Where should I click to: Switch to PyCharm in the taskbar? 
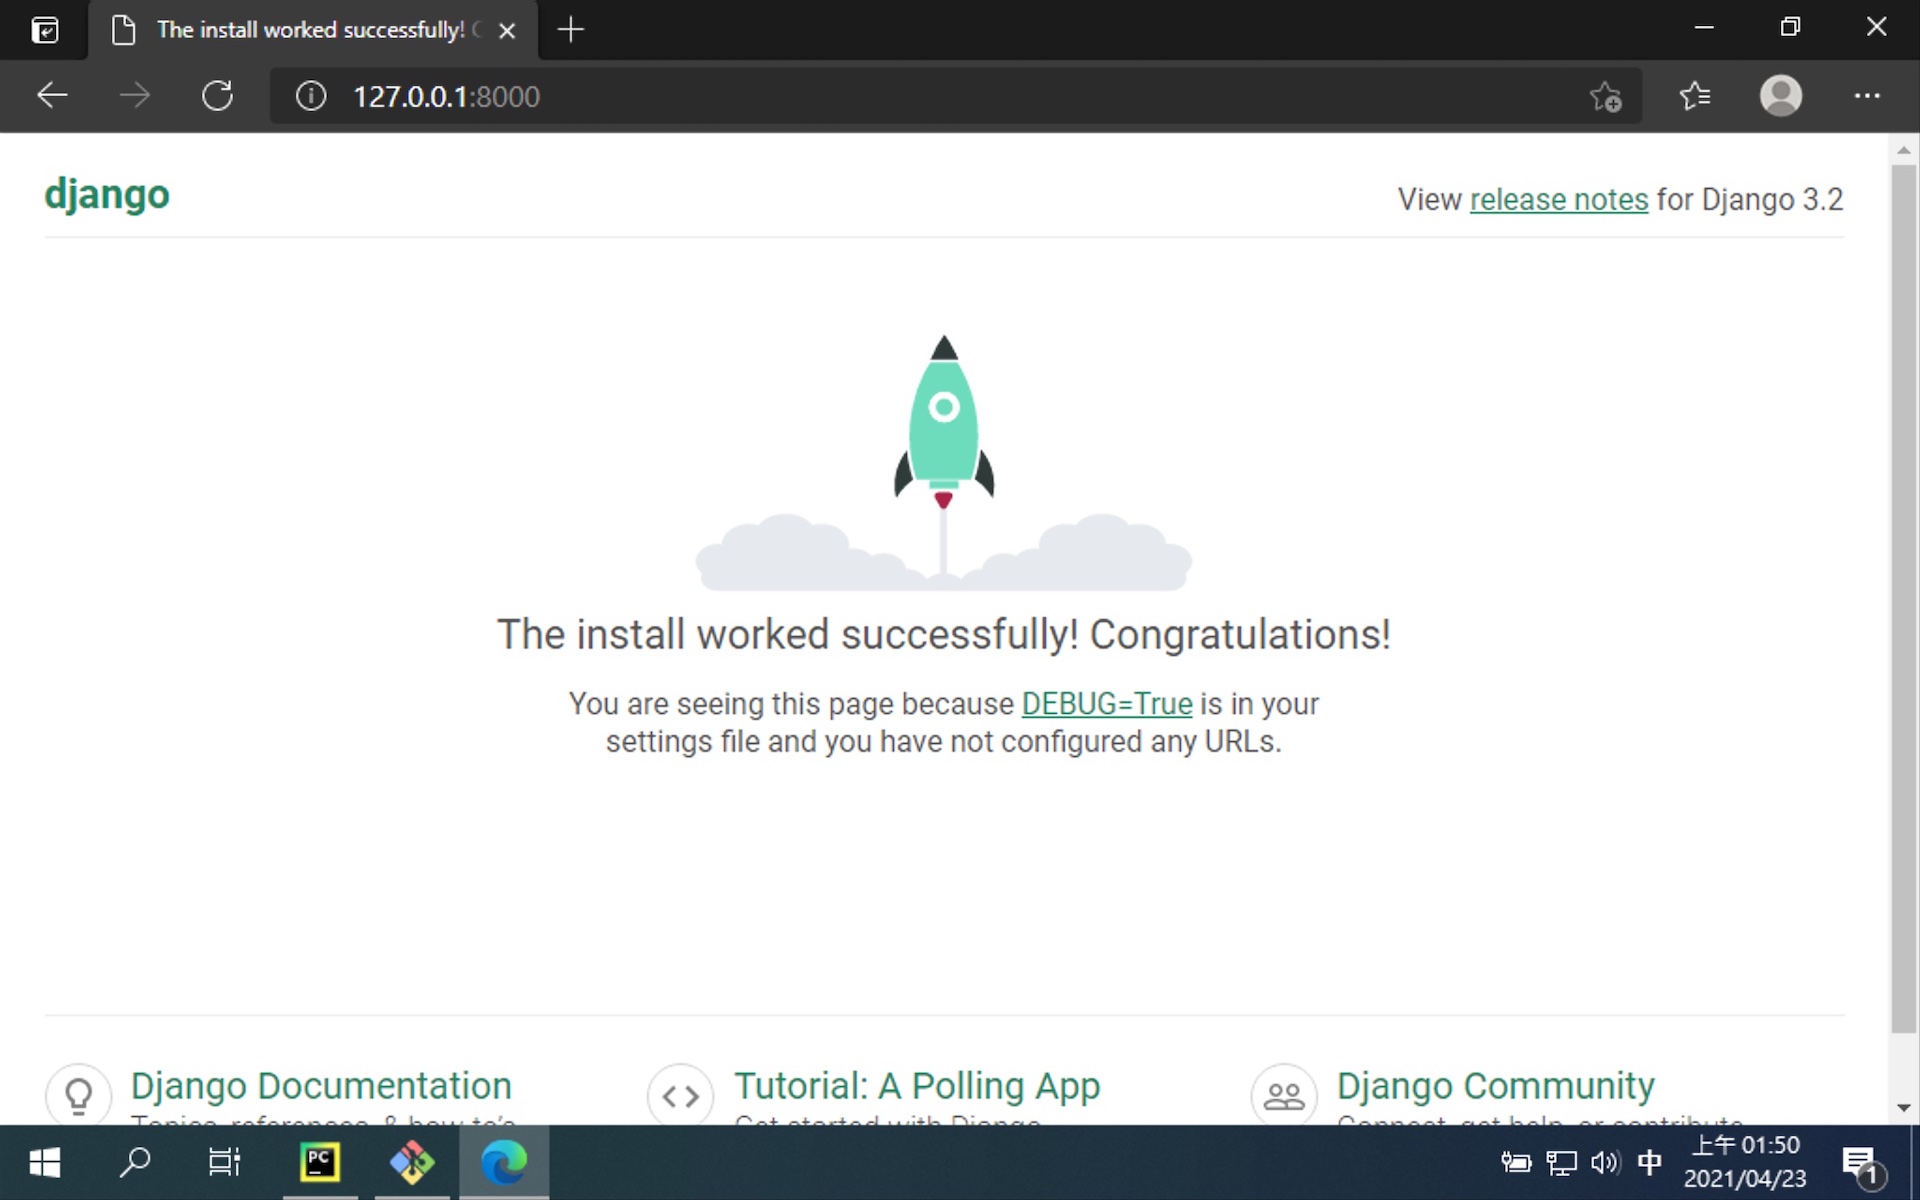pos(320,1162)
